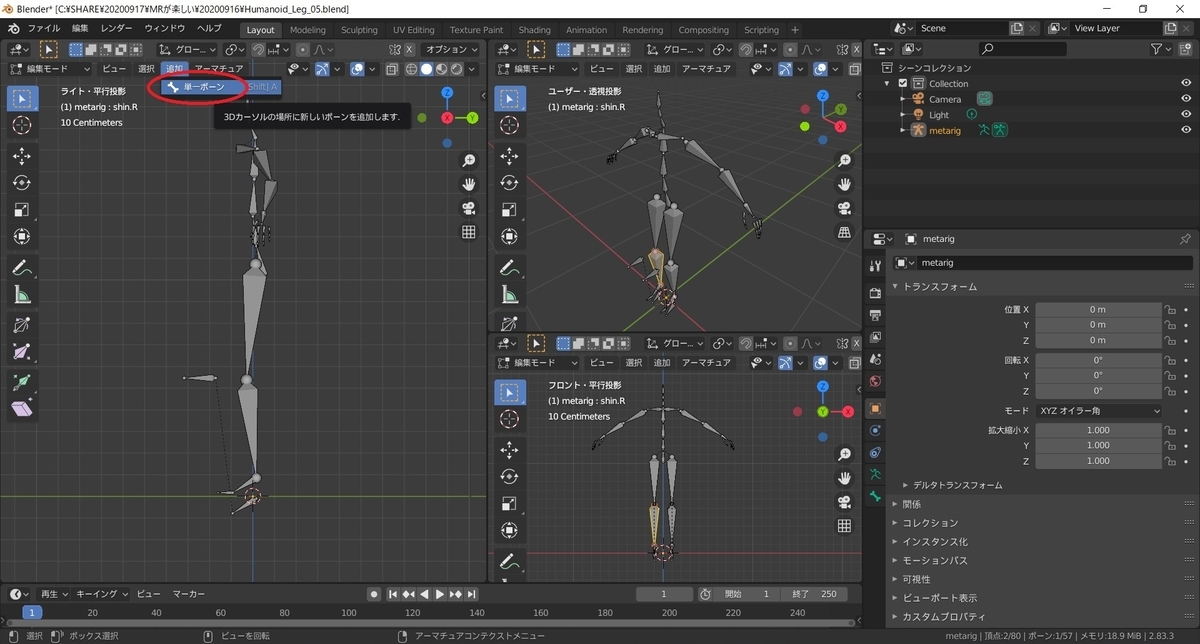
Task: Switch to the Sculpting workspace tab
Action: (359, 30)
